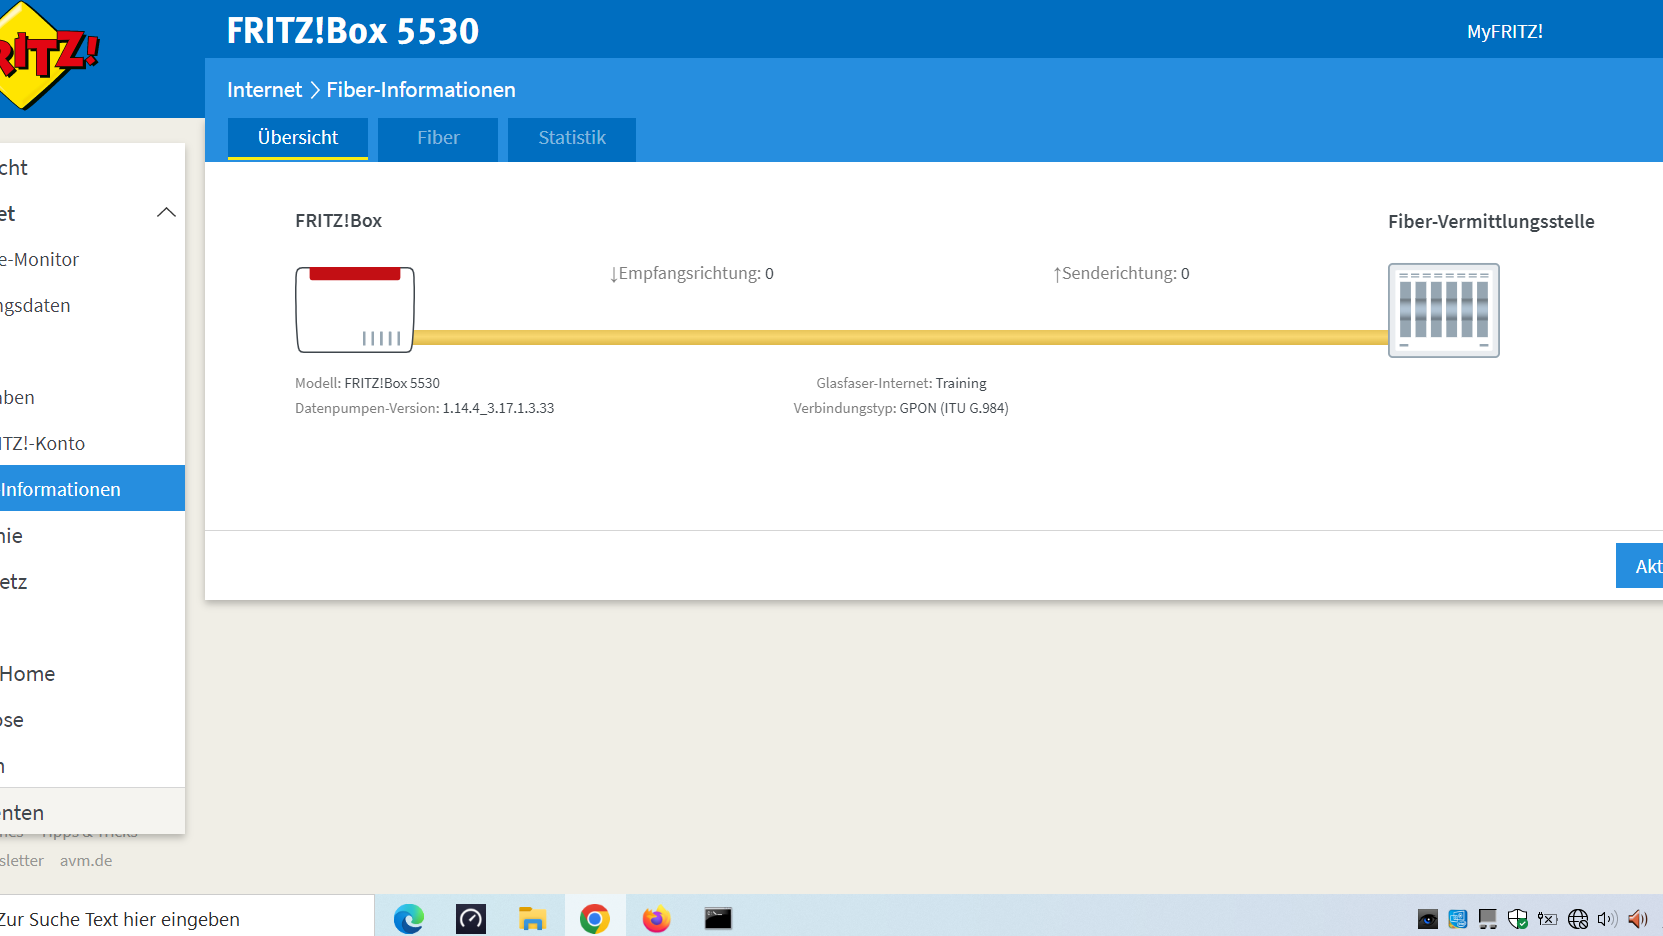Click the network globe icon in system tray
The width and height of the screenshot is (1663, 936).
1578,919
